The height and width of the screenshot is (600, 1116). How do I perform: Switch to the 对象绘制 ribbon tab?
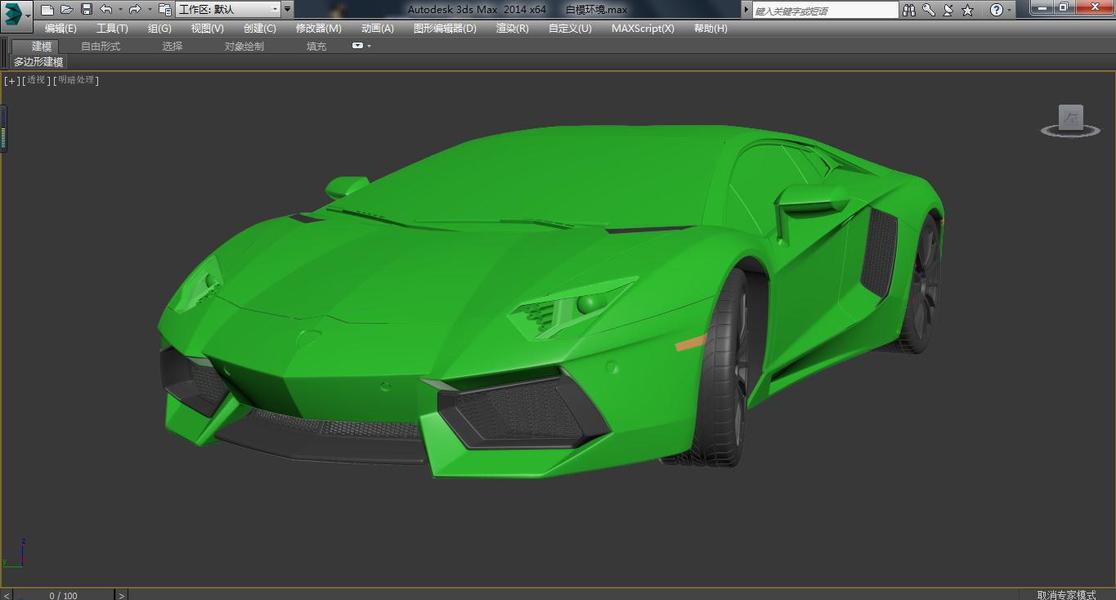pos(244,46)
